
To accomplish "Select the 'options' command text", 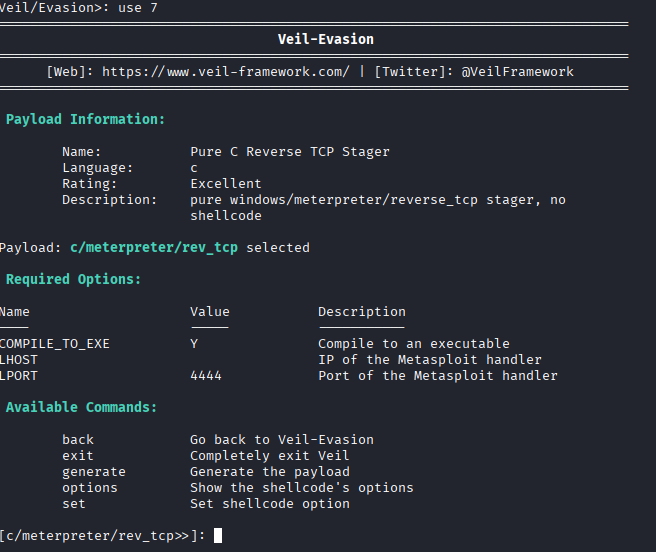I will click(x=90, y=488).
